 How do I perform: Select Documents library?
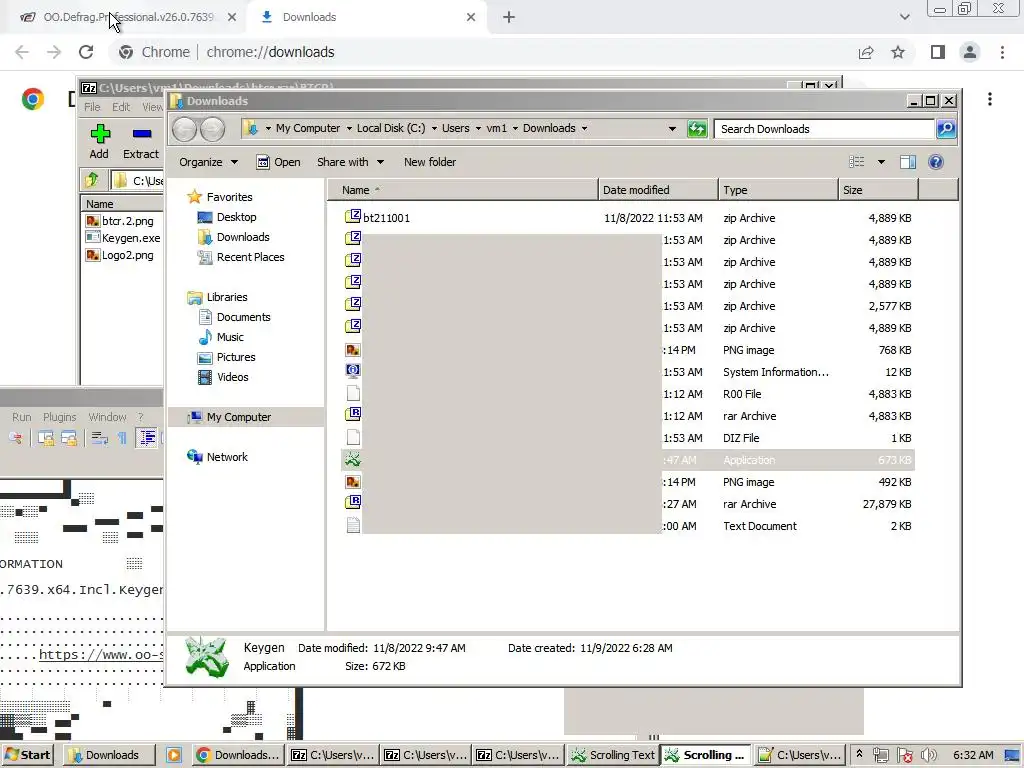pyautogui.click(x=234, y=317)
